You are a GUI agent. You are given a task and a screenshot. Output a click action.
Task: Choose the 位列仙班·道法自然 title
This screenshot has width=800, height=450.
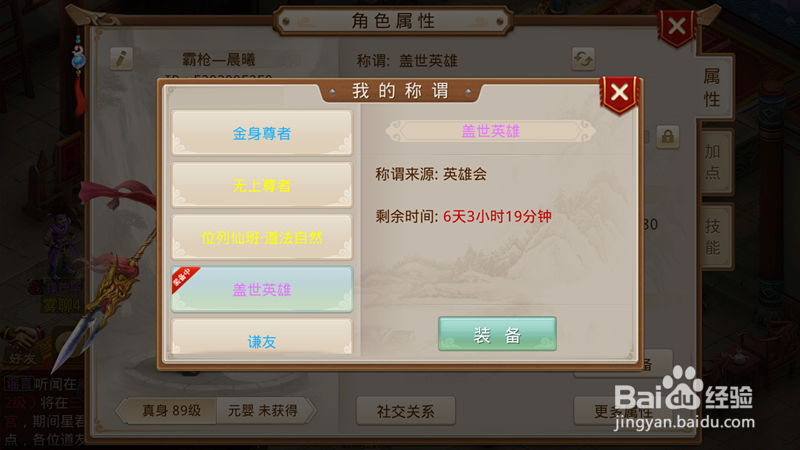262,237
